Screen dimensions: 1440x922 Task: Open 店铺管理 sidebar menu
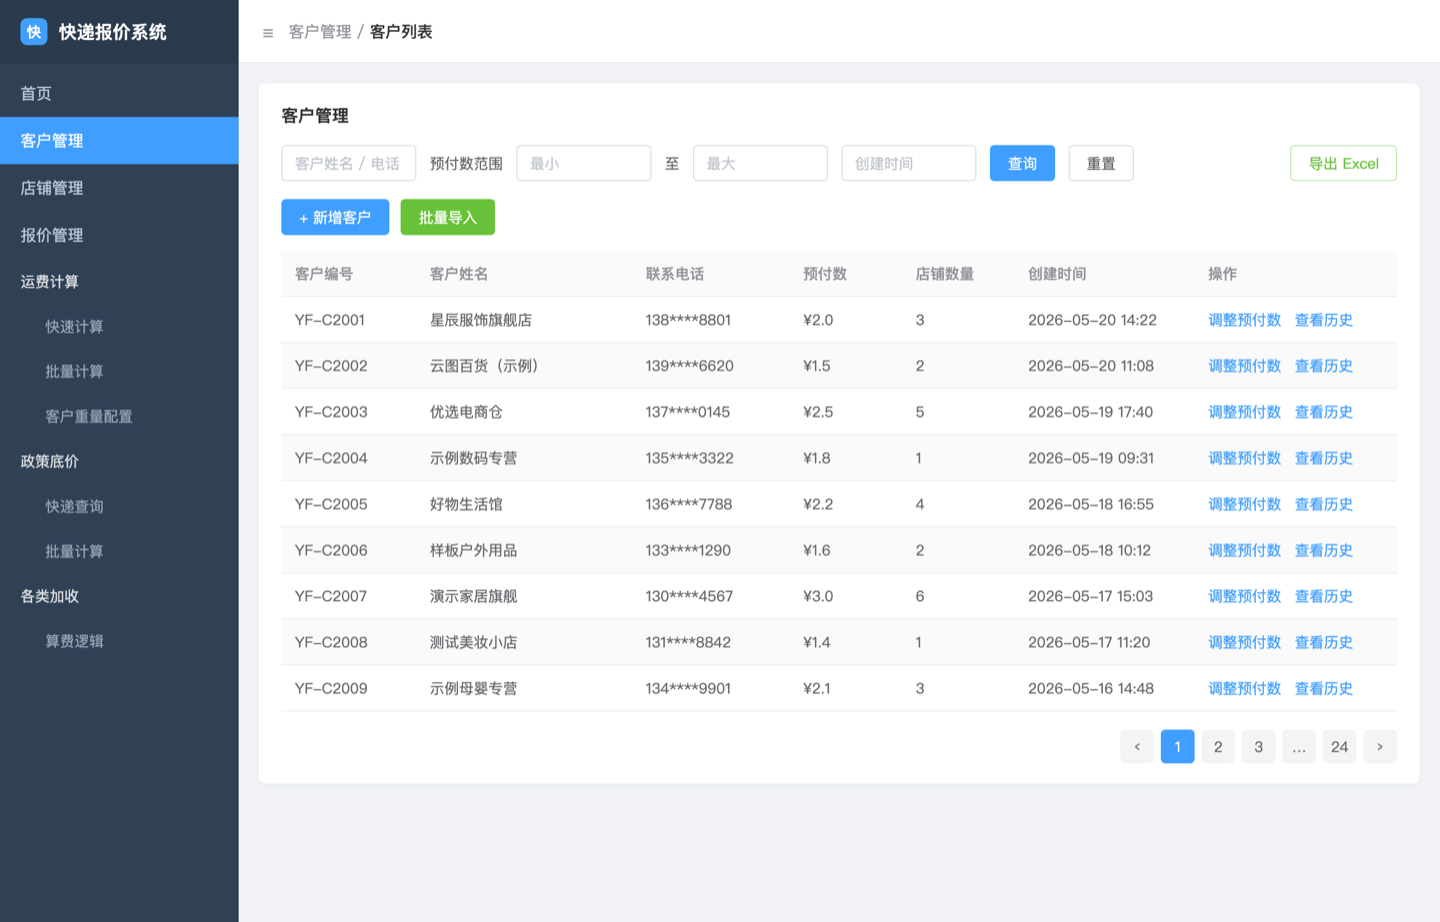click(x=119, y=188)
